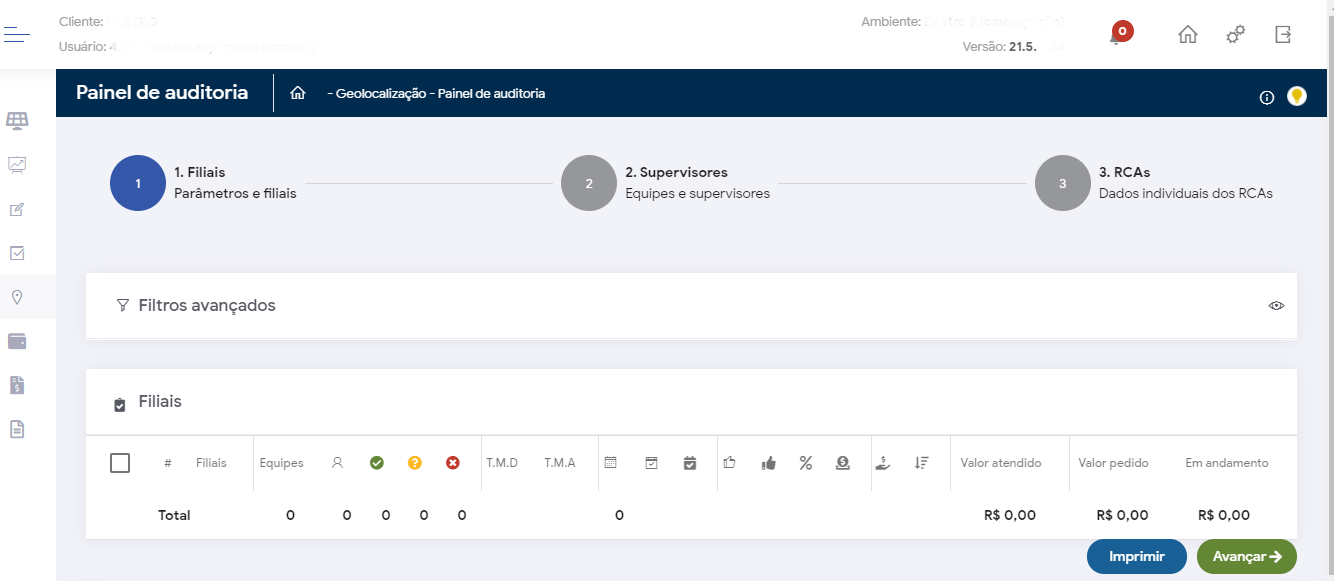Click the yellow lightbulb tips icon

[x=1297, y=96]
